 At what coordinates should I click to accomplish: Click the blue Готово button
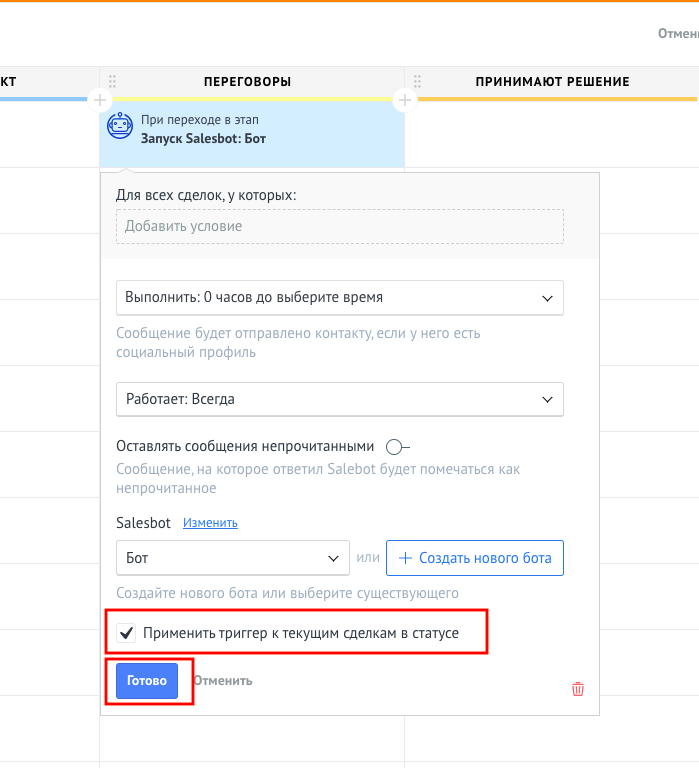[x=147, y=681]
